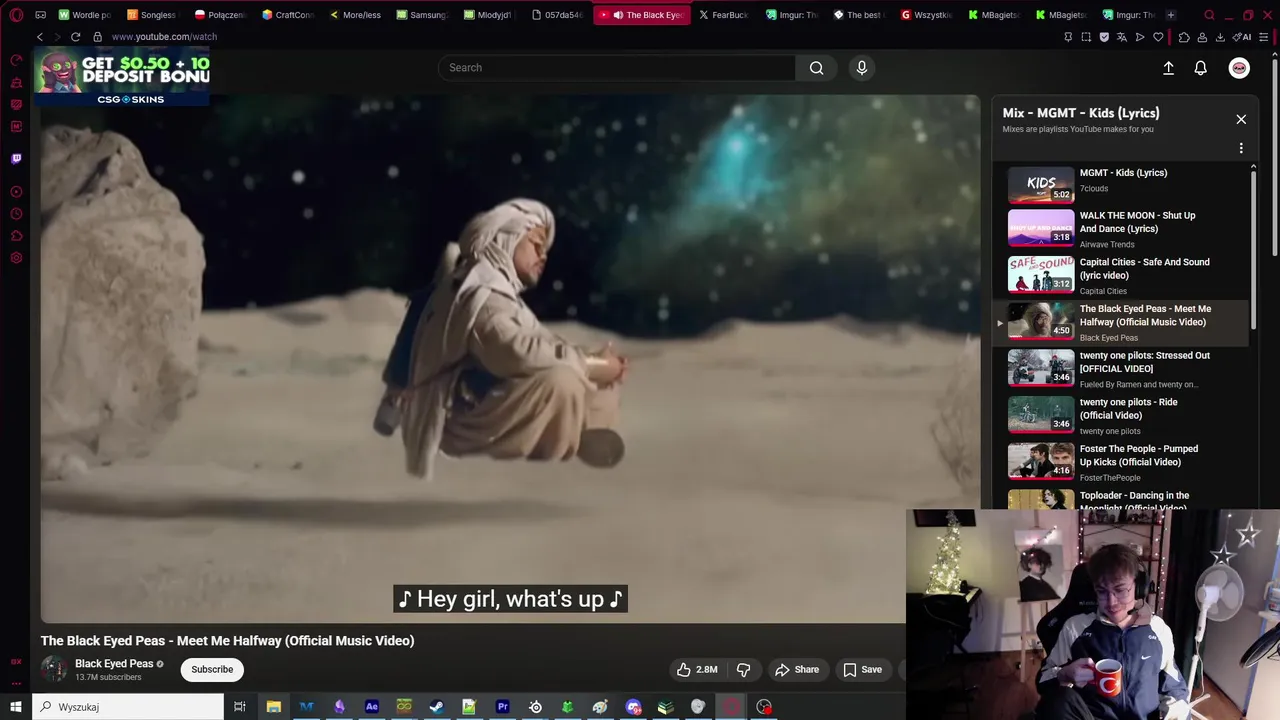Switch to the FearBuck tab
Image resolution: width=1280 pixels, height=720 pixels.
click(724, 15)
